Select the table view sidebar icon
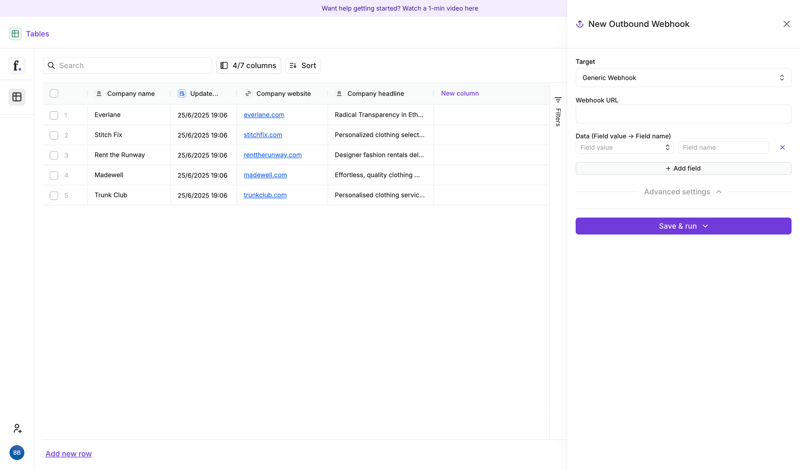Viewport: 800px width, 470px height. click(17, 97)
